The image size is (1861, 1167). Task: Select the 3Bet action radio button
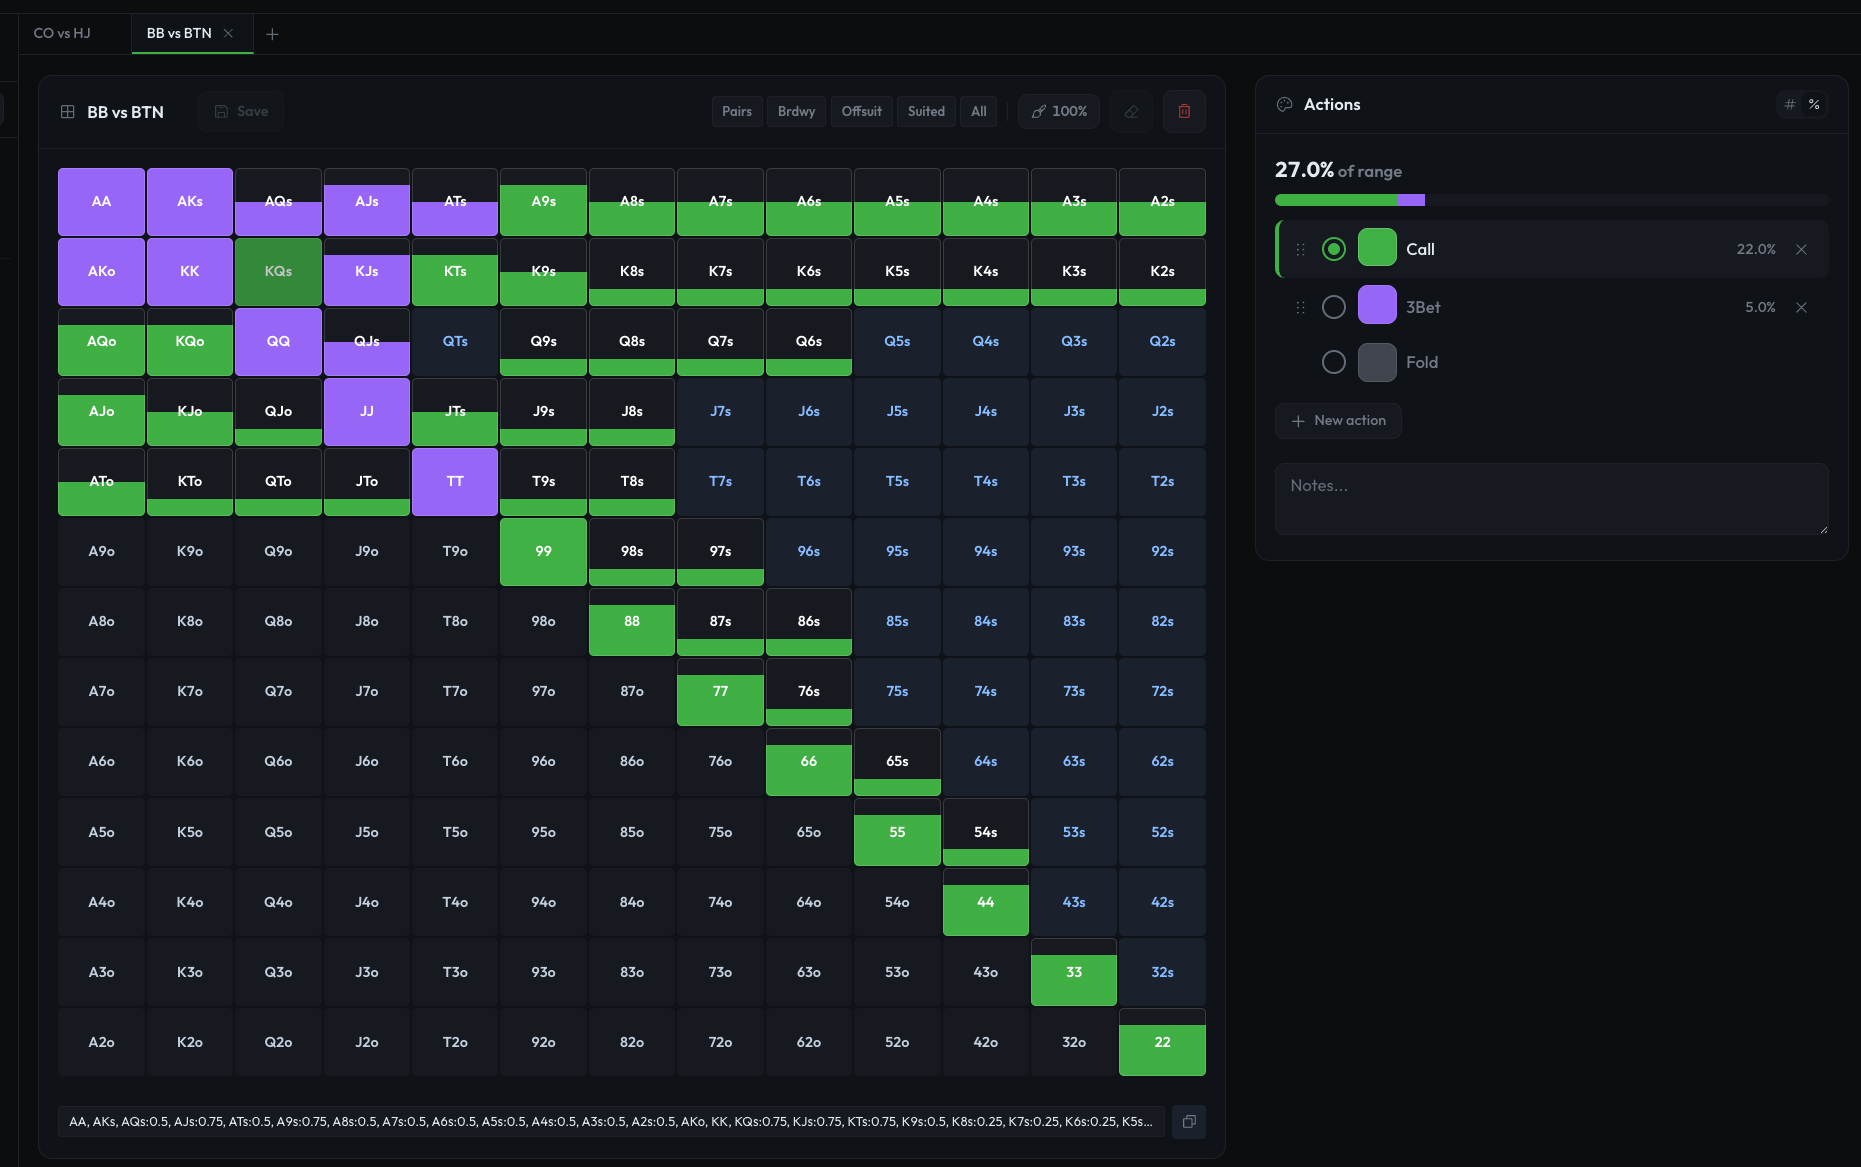1333,307
